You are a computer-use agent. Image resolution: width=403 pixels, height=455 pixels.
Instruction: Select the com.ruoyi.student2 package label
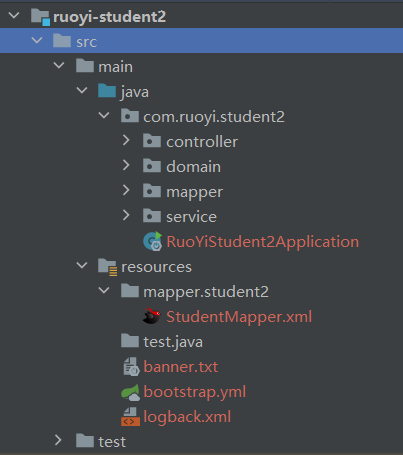[214, 117]
